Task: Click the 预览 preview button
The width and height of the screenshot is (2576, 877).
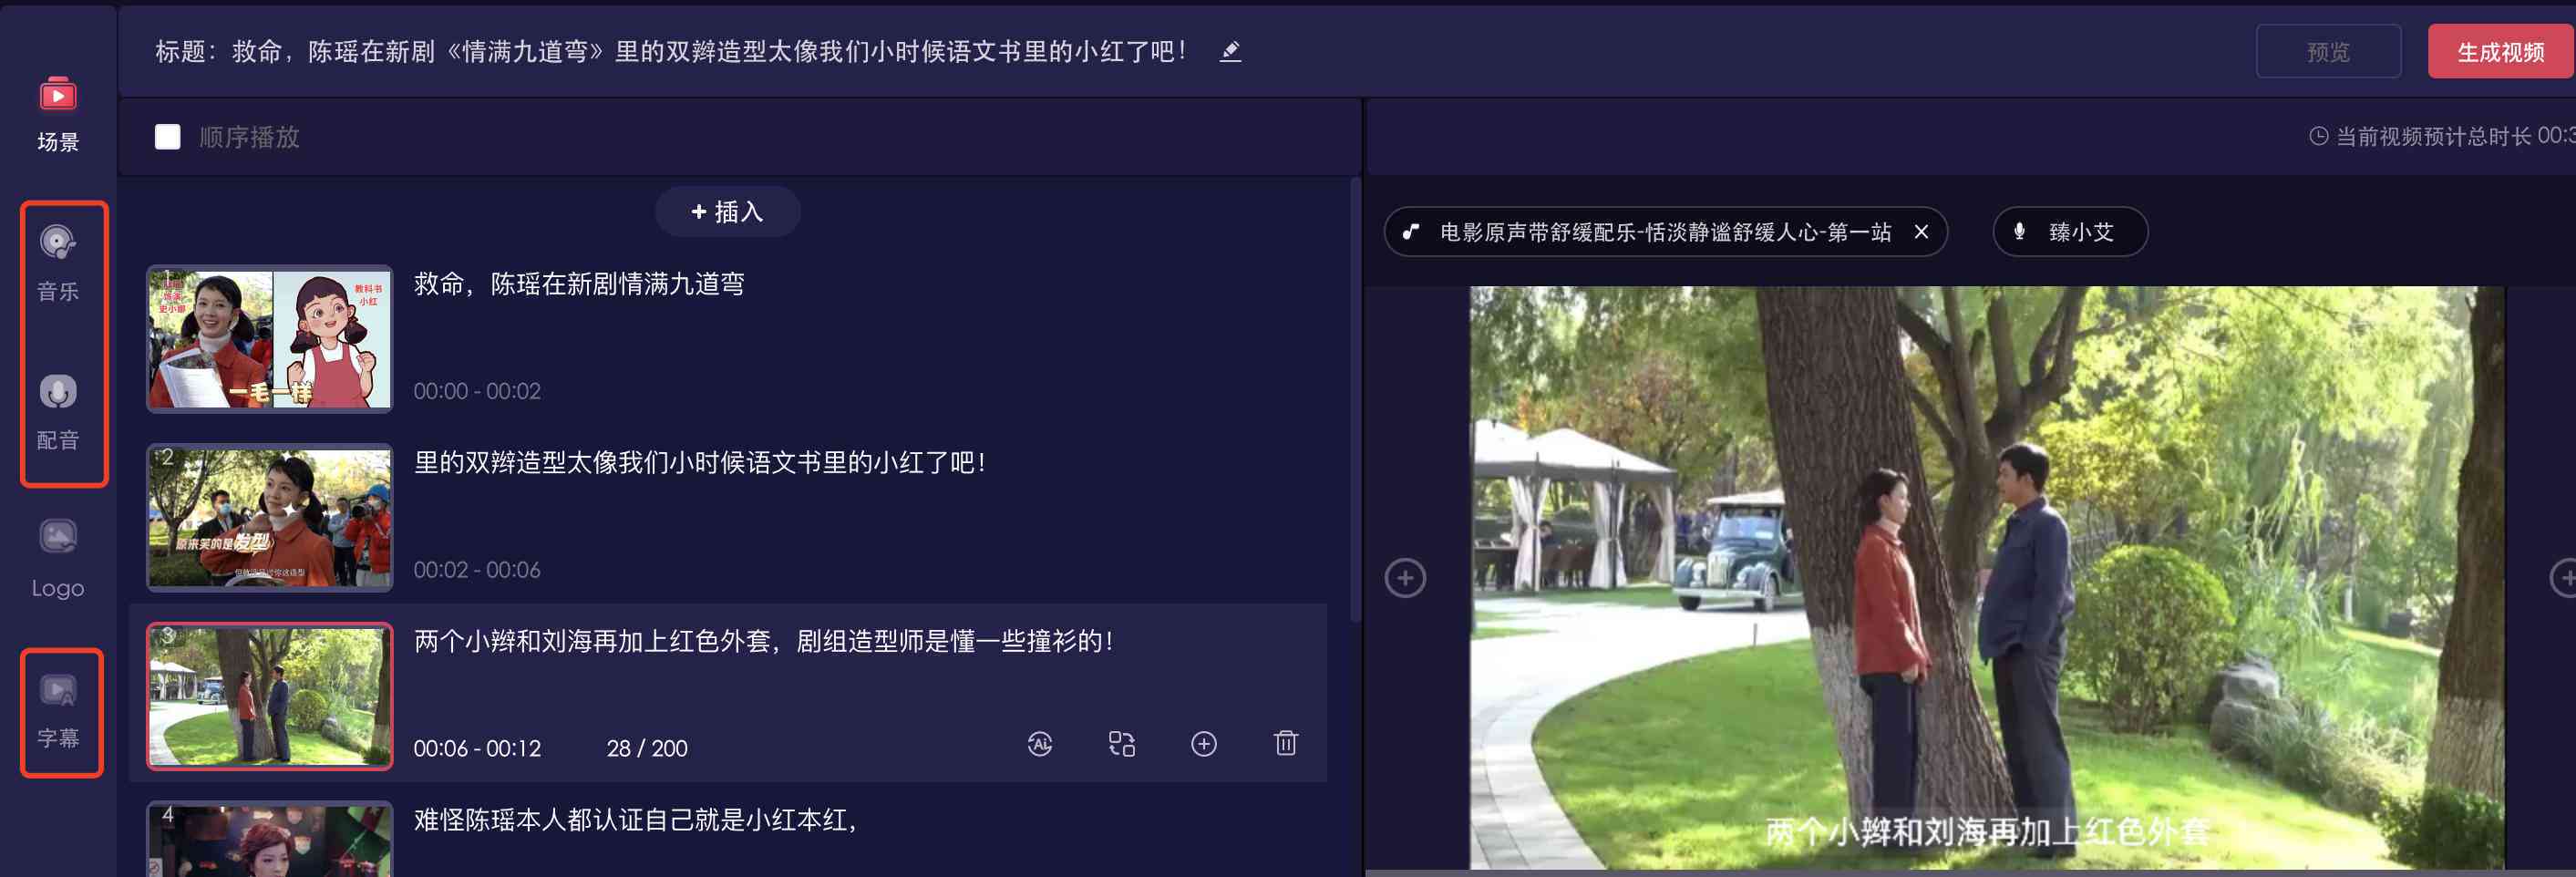Action: tap(2328, 52)
